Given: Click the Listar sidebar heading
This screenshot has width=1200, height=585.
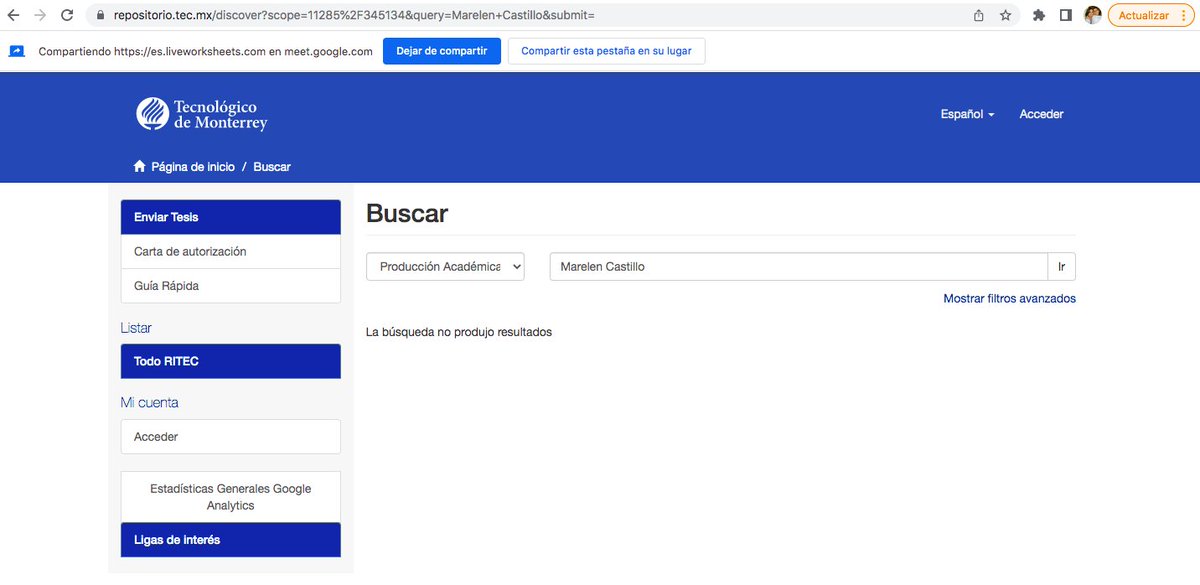Looking at the screenshot, I should 136,328.
